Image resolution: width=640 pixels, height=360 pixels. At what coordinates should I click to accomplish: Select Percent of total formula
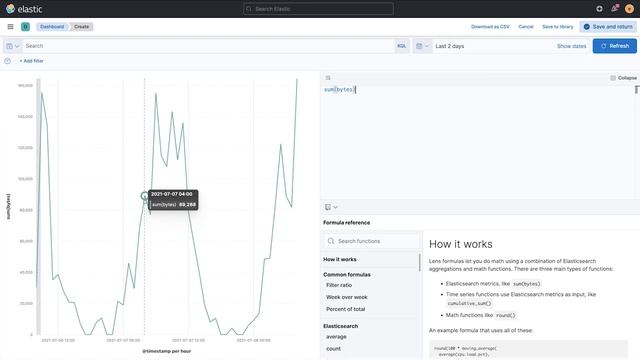tap(345, 309)
